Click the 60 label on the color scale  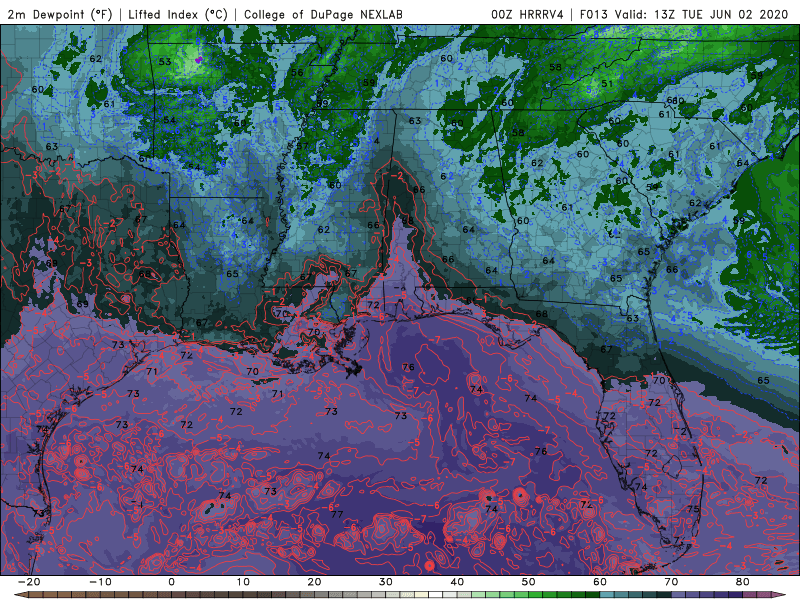coord(600,582)
